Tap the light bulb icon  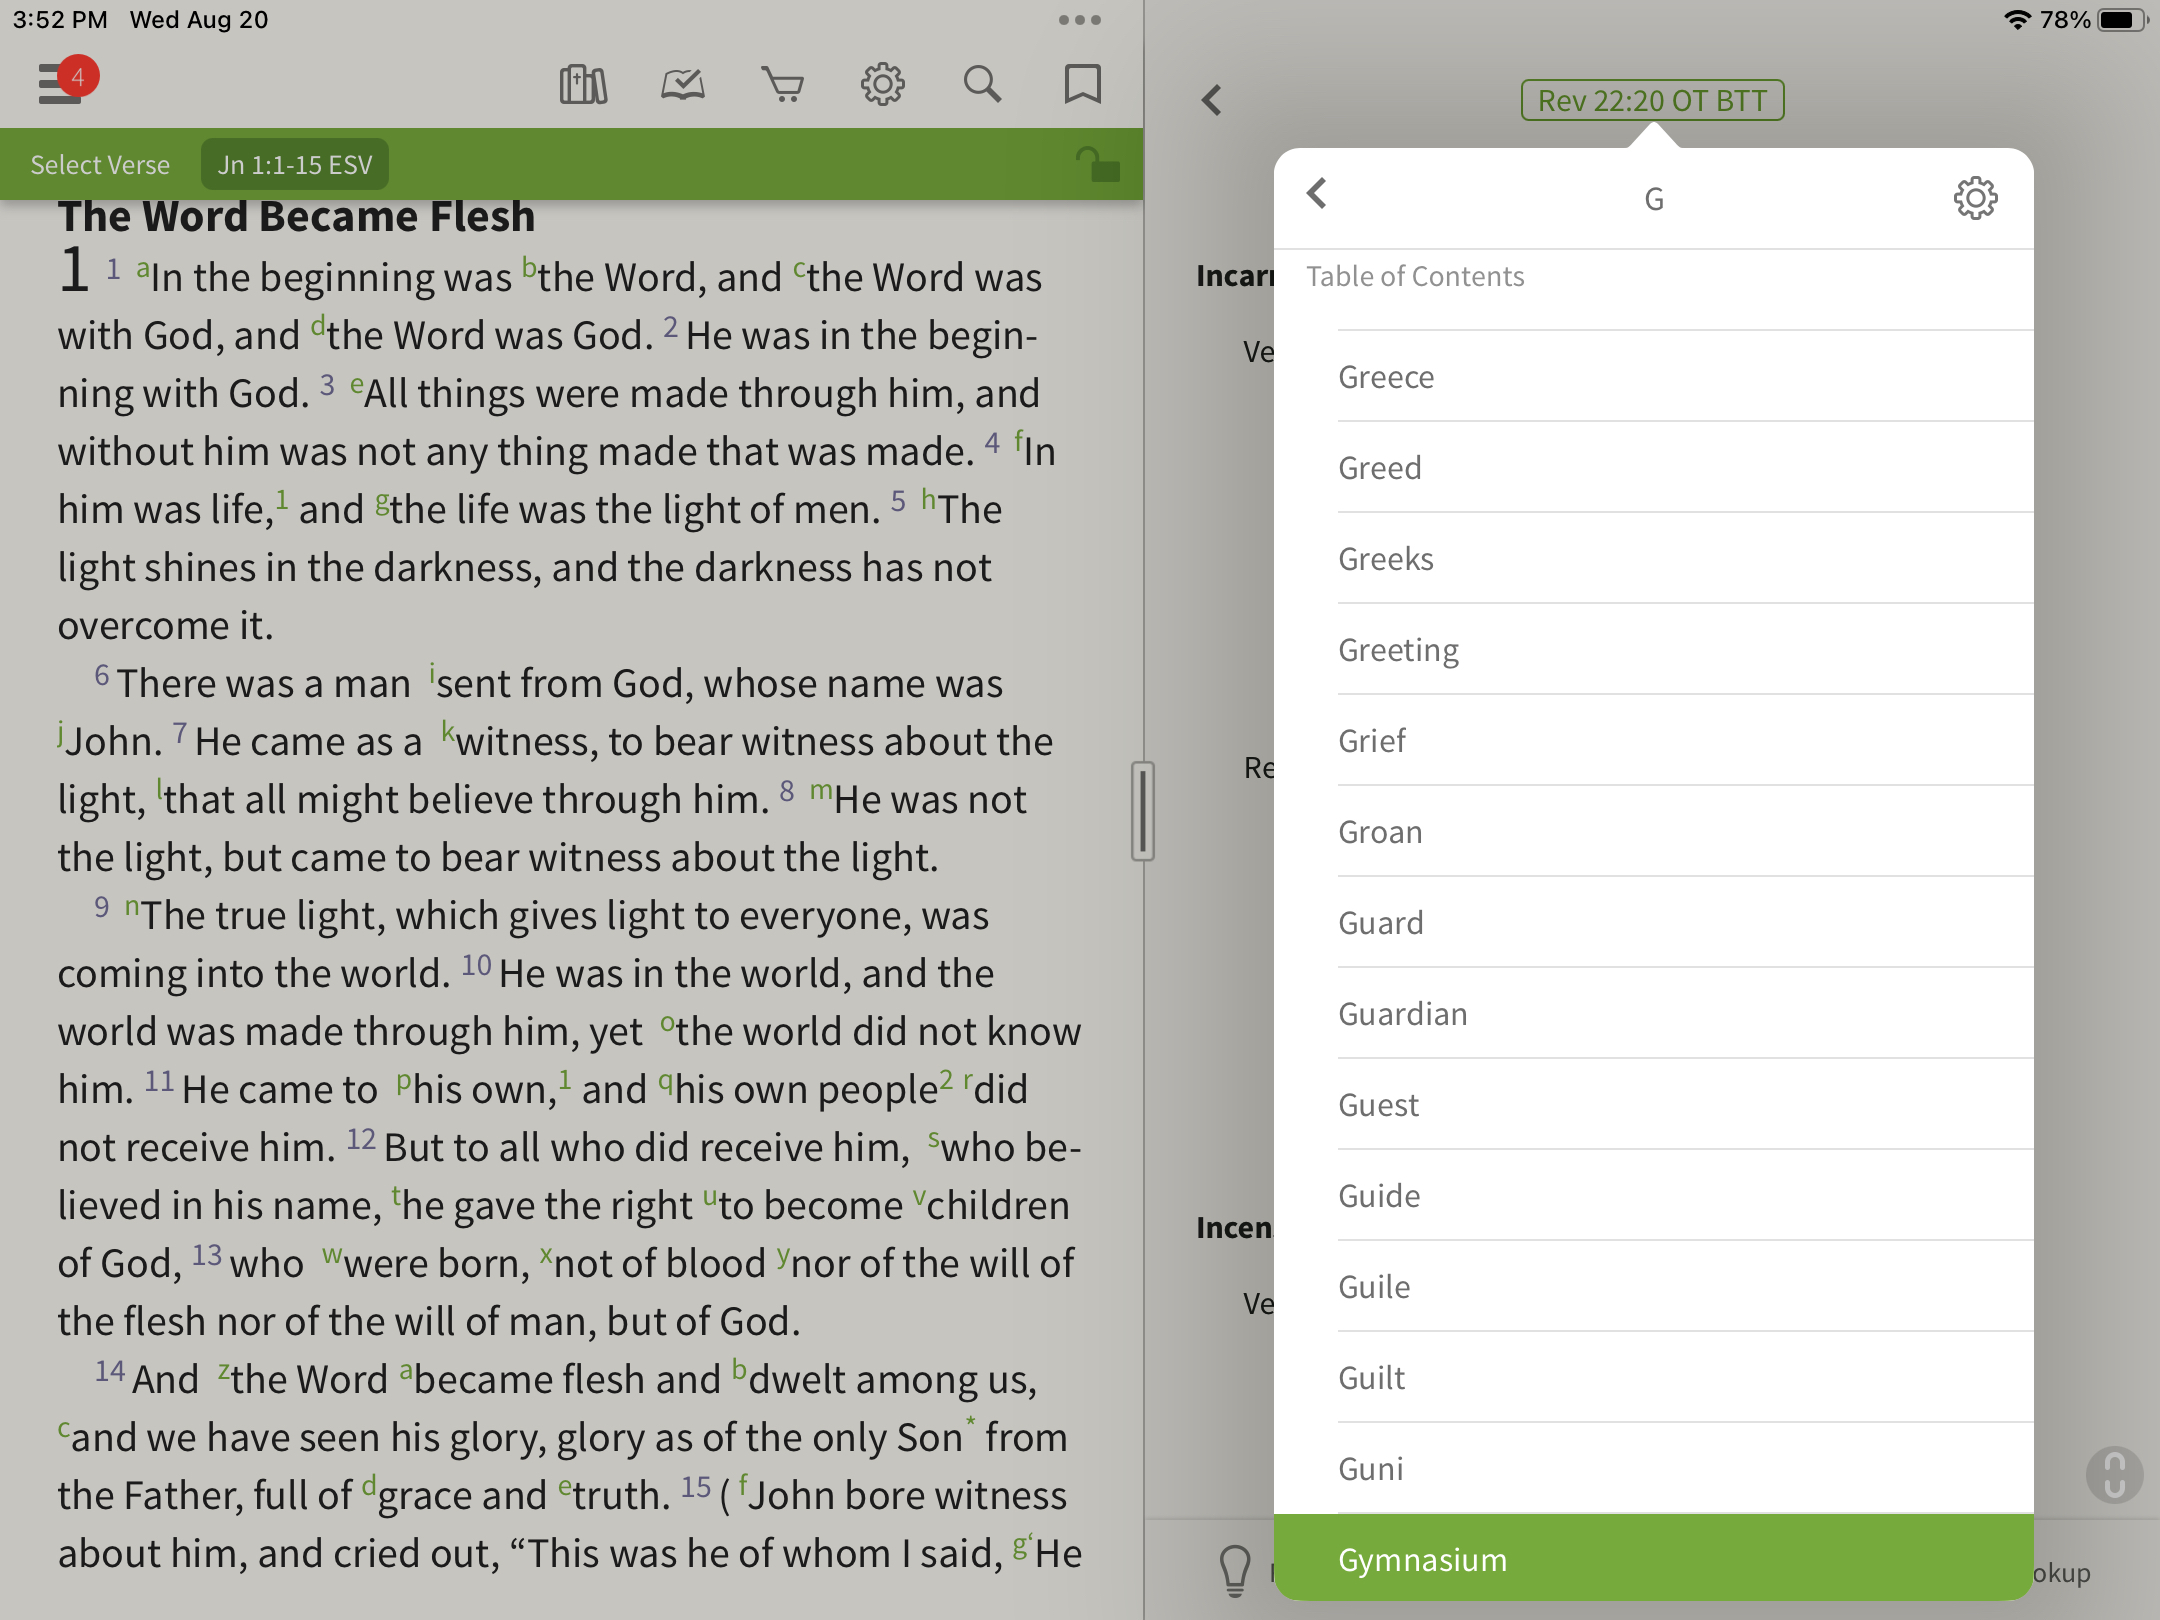pos(1235,1570)
